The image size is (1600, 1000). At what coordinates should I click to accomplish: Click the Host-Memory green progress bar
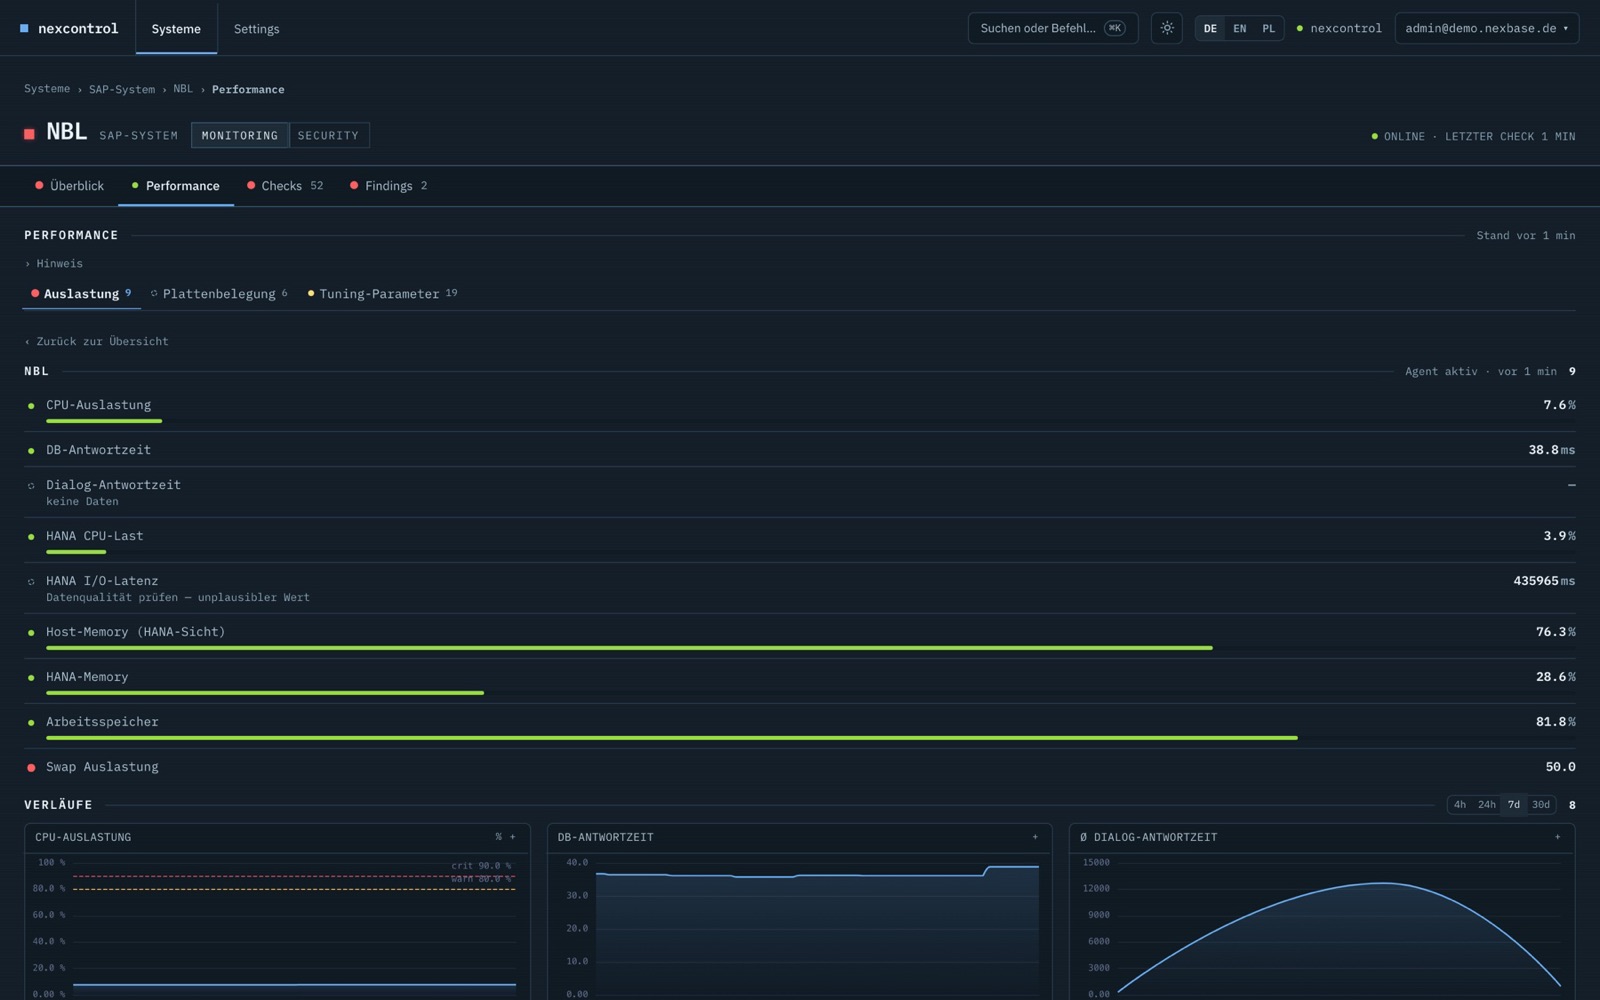[629, 648]
